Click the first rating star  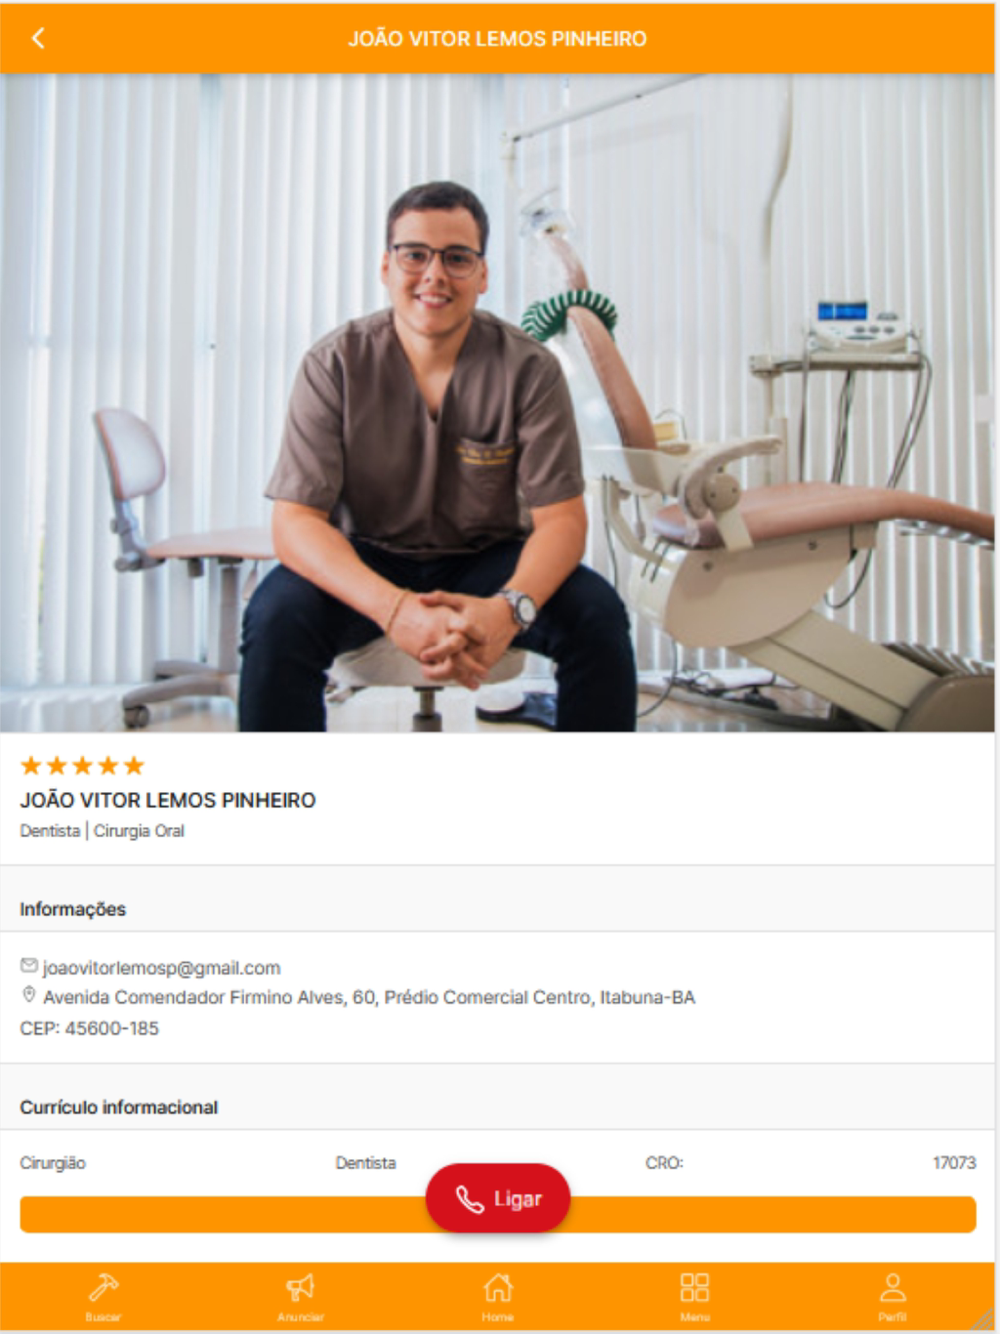(x=31, y=766)
